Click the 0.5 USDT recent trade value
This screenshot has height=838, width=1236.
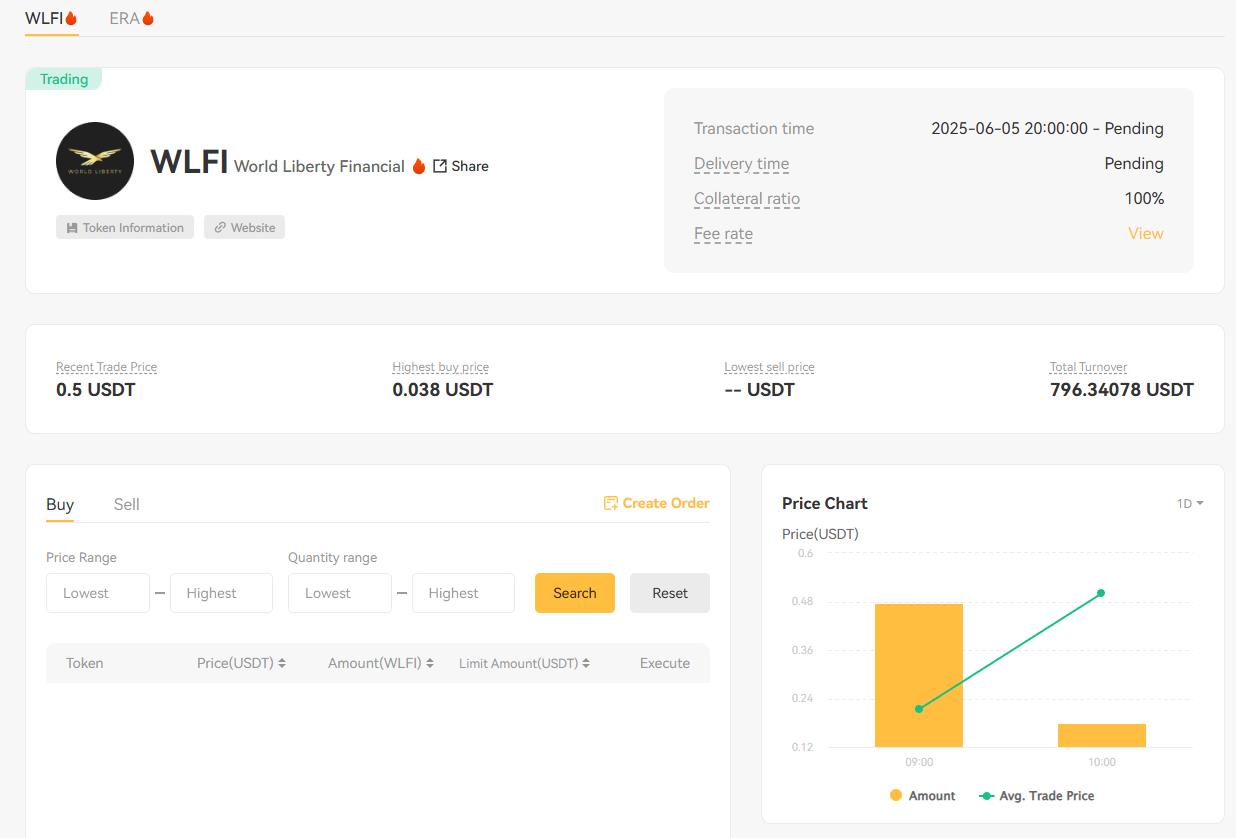coord(96,390)
